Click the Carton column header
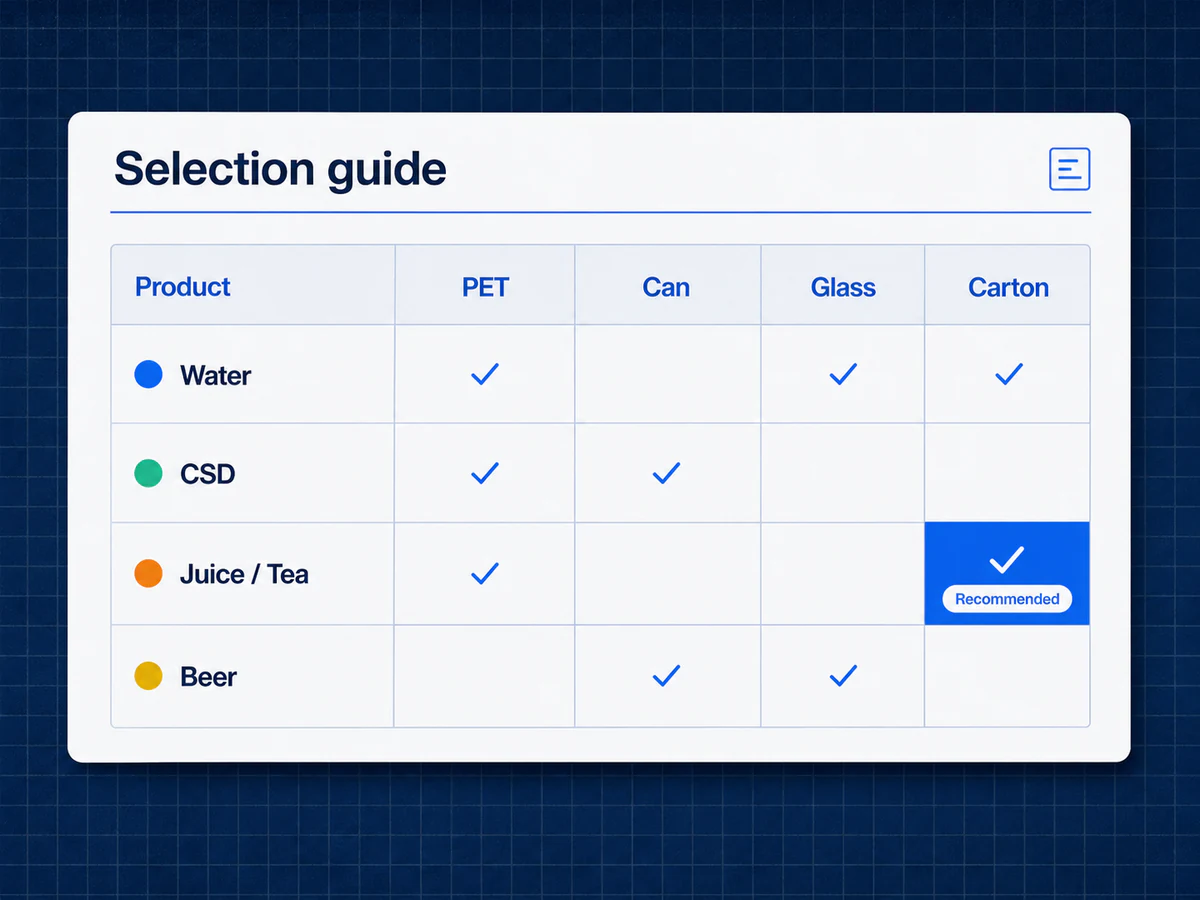The width and height of the screenshot is (1200, 900). click(1008, 287)
